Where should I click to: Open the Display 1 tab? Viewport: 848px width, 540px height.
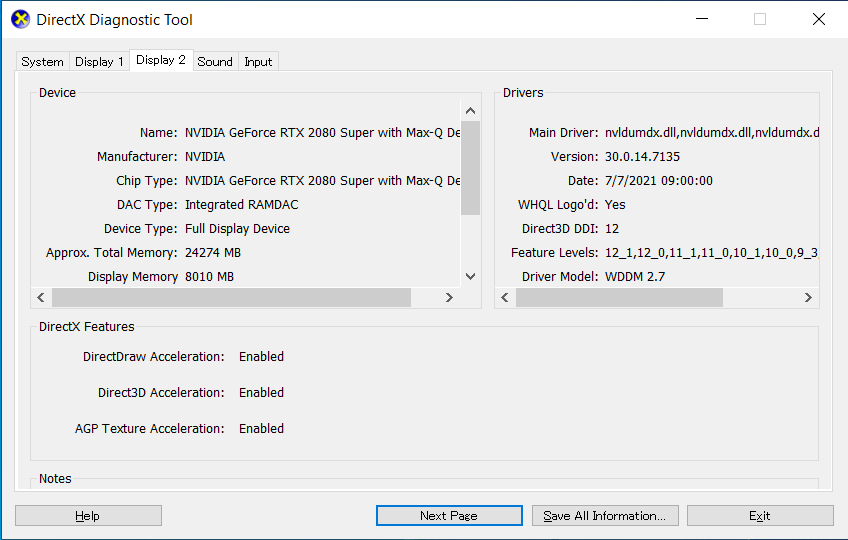(99, 62)
